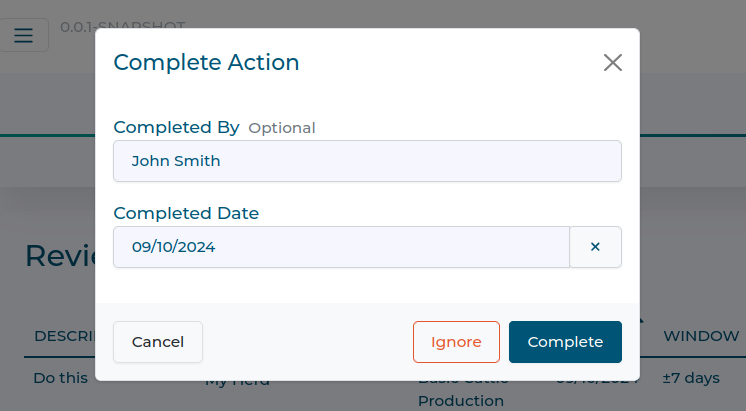Image resolution: width=746 pixels, height=411 pixels.
Task: Clear the Completed Date value
Action: pos(595,247)
